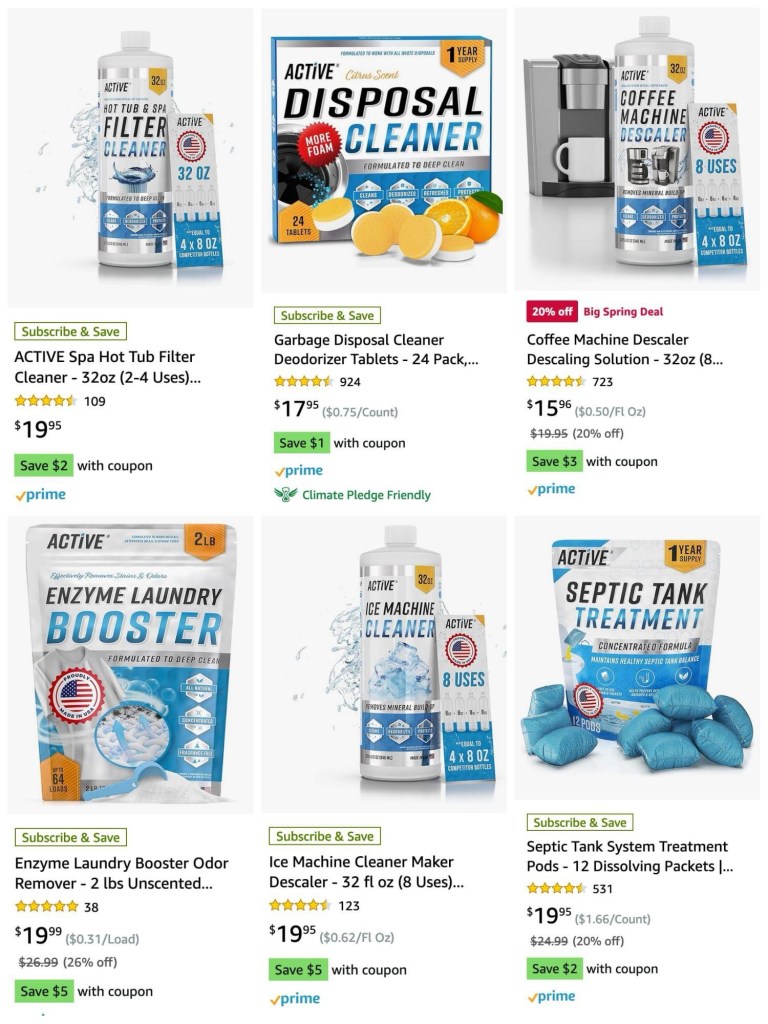Viewport: 768px width, 1024px height.
Task: Click the star rating of Enzyme Laundry Booster
Action: pyautogui.click(x=46, y=906)
